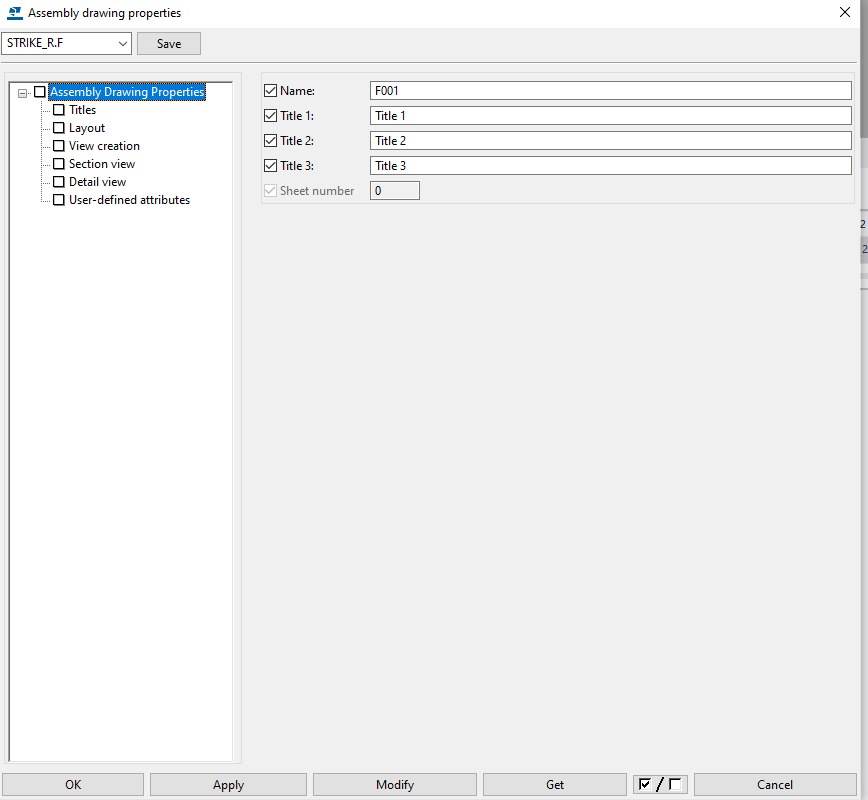868x800 pixels.
Task: Uncheck the Title 2 checkbox
Action: pyautogui.click(x=270, y=141)
